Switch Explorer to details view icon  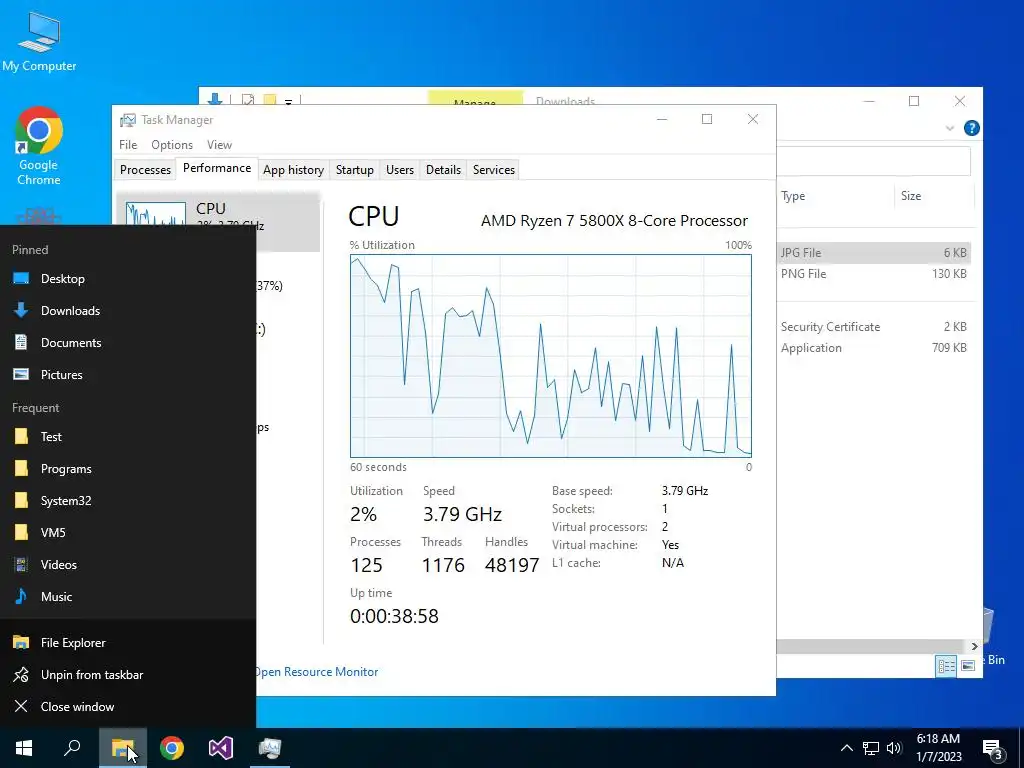point(946,666)
